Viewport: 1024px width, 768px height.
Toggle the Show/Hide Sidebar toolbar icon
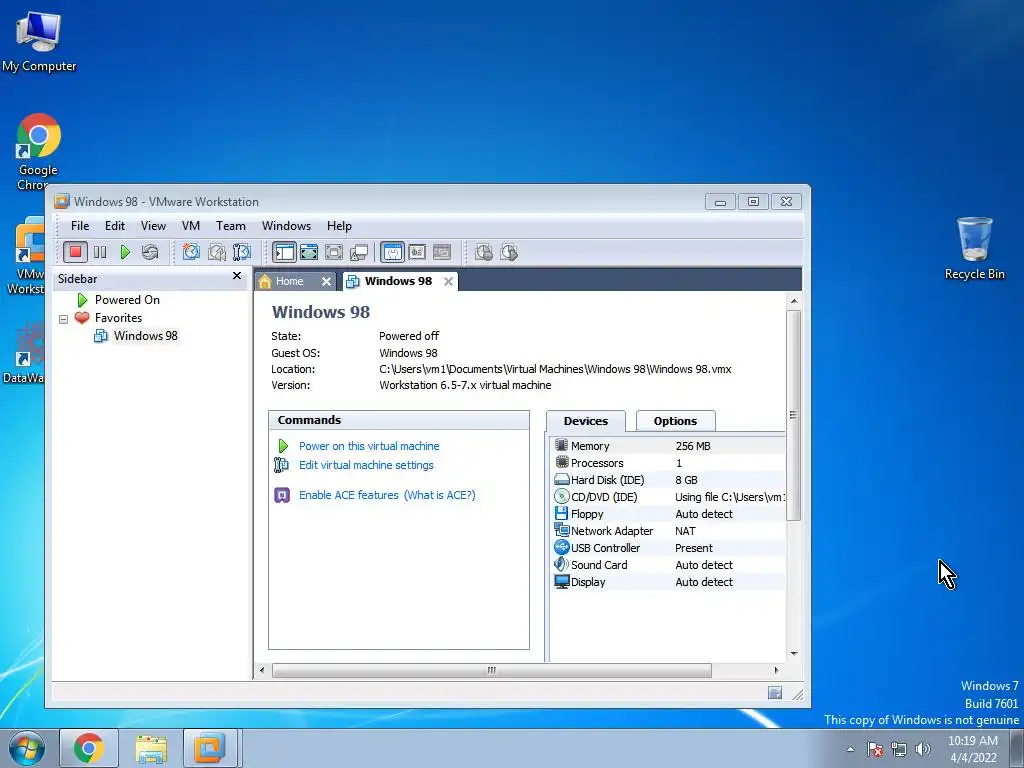[x=284, y=252]
